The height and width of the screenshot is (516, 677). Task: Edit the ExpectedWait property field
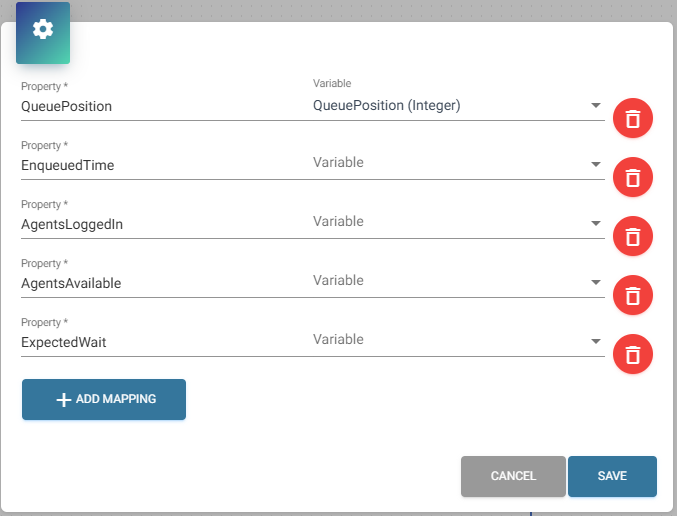click(x=160, y=342)
